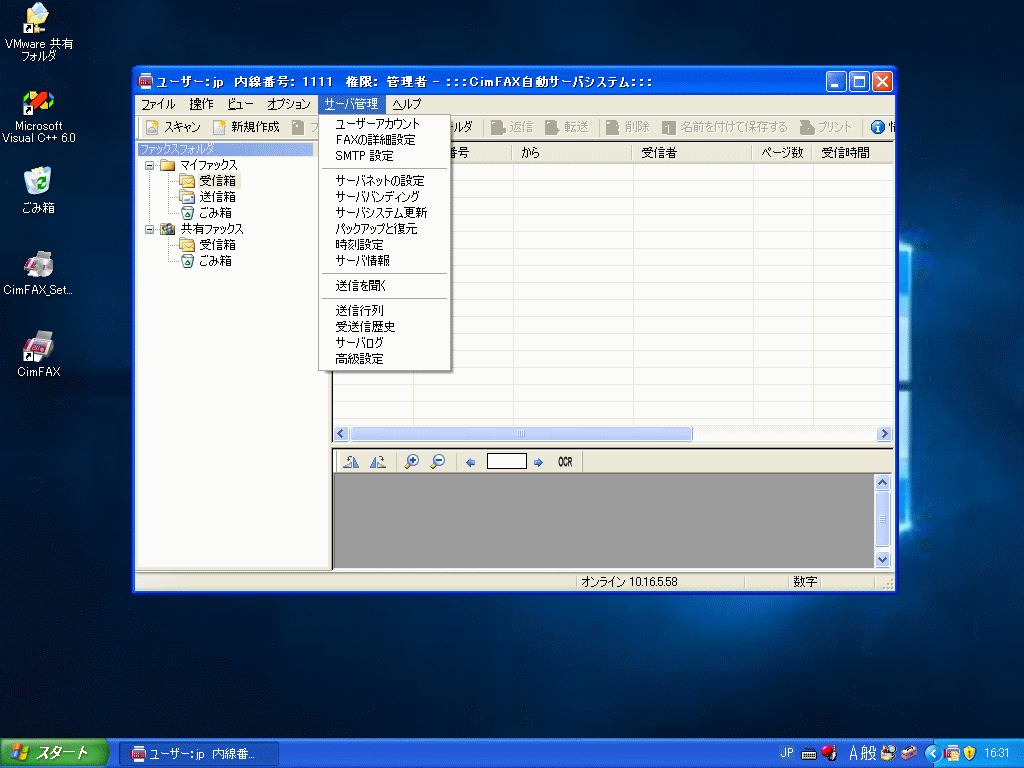Select the Microsoft Visual C++ 6.0 desktop icon
Image resolution: width=1024 pixels, height=768 pixels.
coord(38,117)
